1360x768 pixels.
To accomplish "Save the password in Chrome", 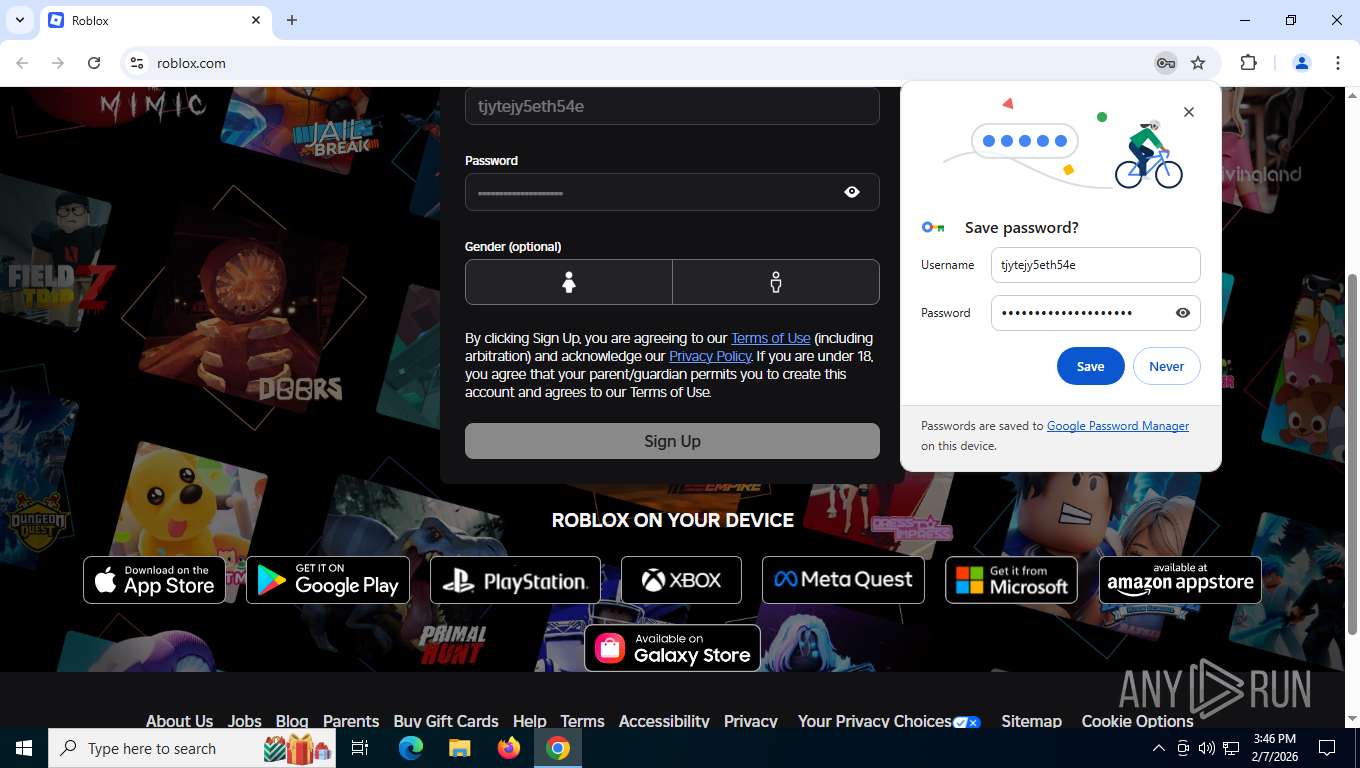I will click(x=1090, y=366).
